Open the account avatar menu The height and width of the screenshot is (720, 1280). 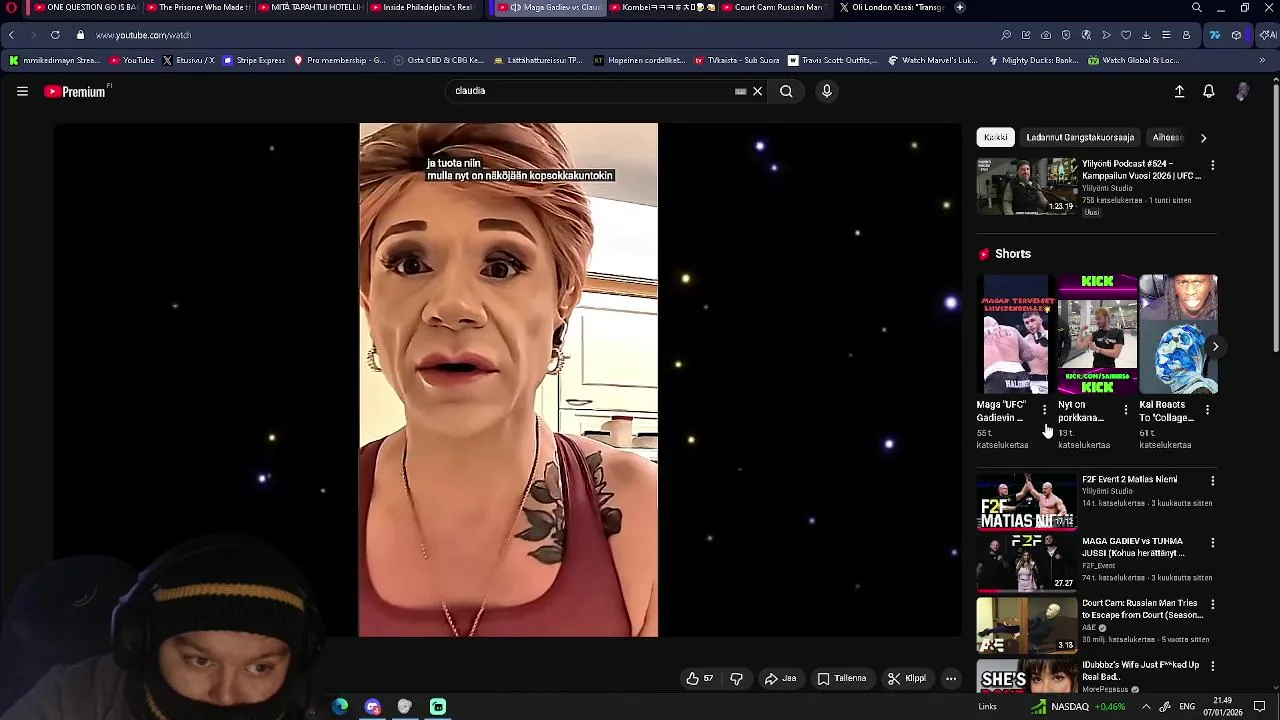[1242, 91]
